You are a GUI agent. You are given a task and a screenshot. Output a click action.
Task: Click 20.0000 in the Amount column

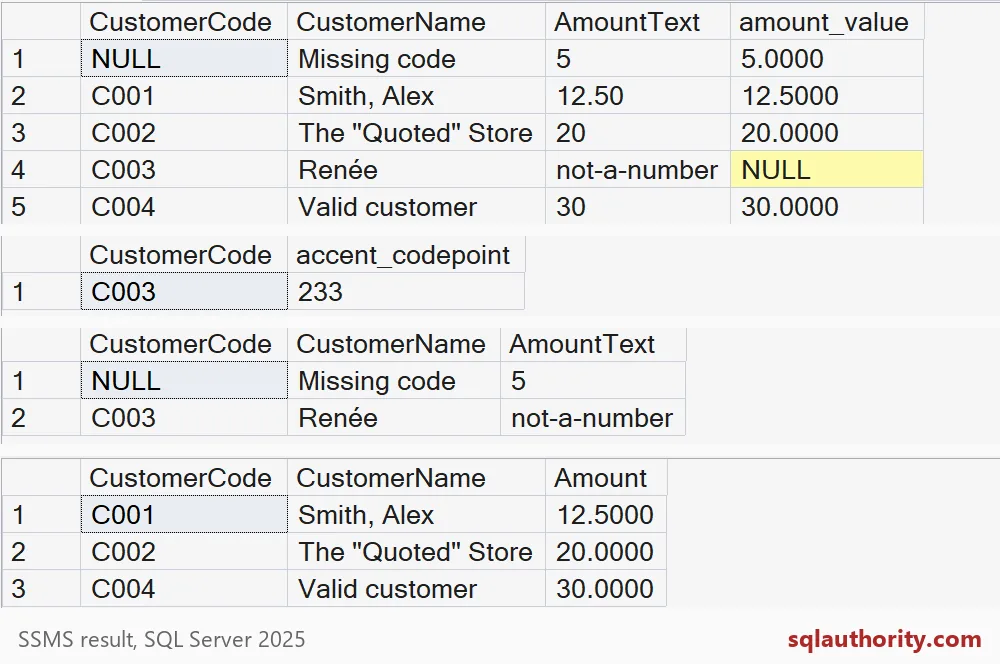coord(606,552)
